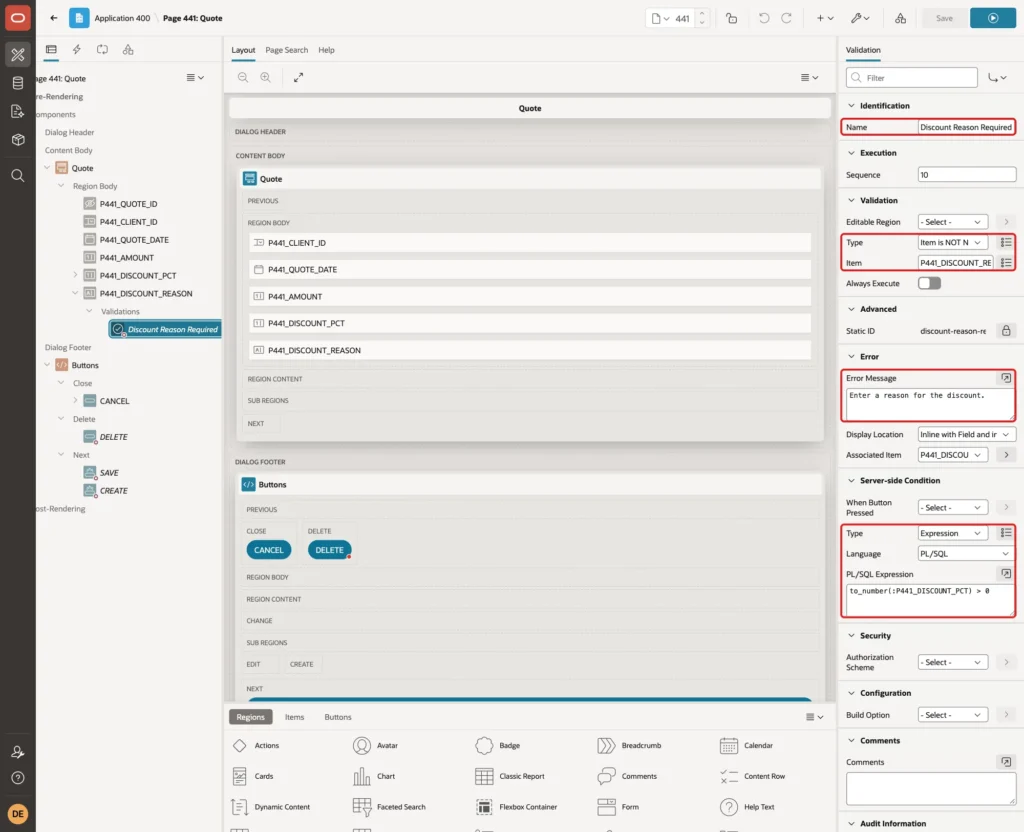
Task: Open the help question mark icon
Action: point(18,778)
